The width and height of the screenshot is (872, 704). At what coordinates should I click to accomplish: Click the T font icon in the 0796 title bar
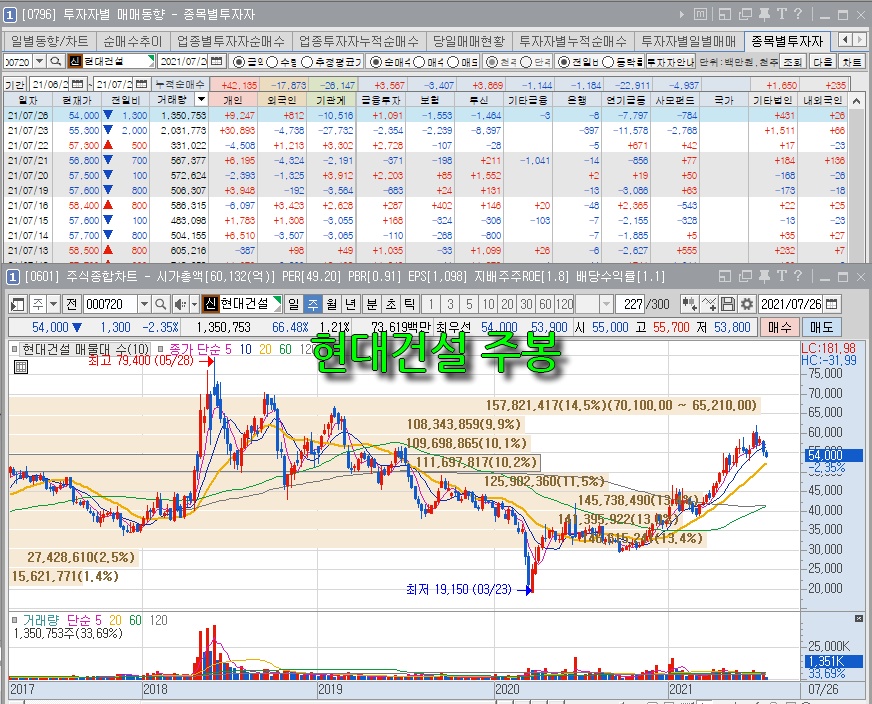point(782,14)
